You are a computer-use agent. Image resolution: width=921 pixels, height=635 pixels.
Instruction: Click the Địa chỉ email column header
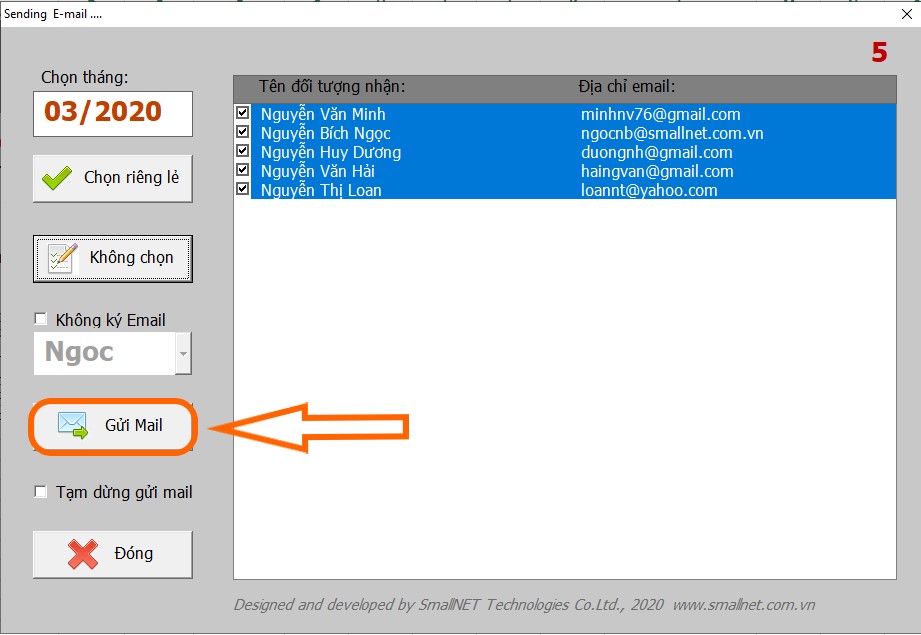click(626, 86)
